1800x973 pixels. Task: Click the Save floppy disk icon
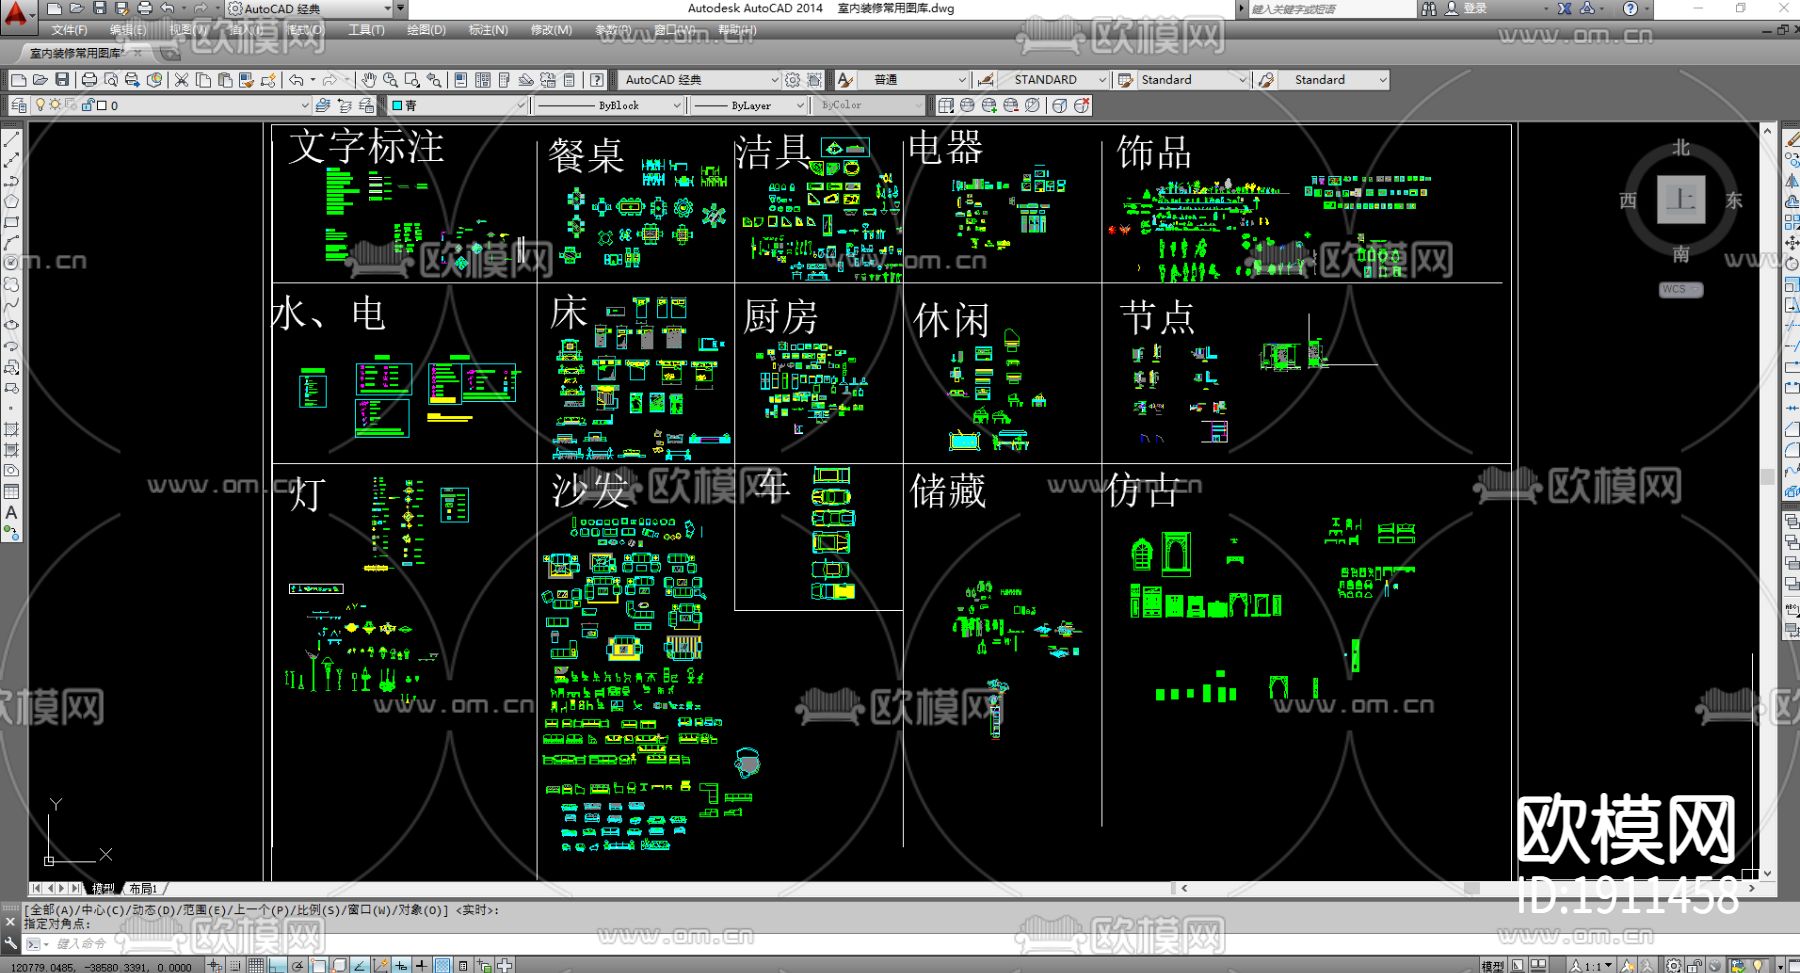coord(62,80)
